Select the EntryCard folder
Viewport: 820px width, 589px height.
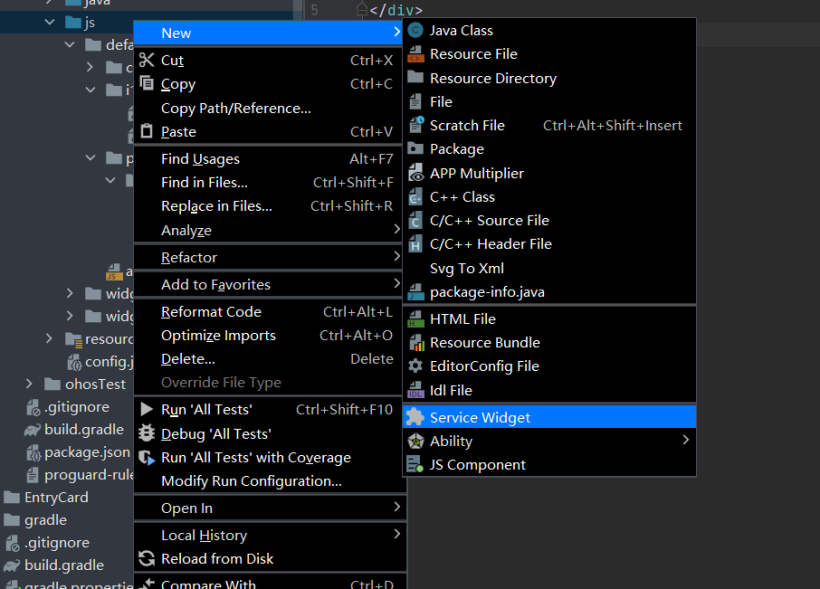coord(56,498)
